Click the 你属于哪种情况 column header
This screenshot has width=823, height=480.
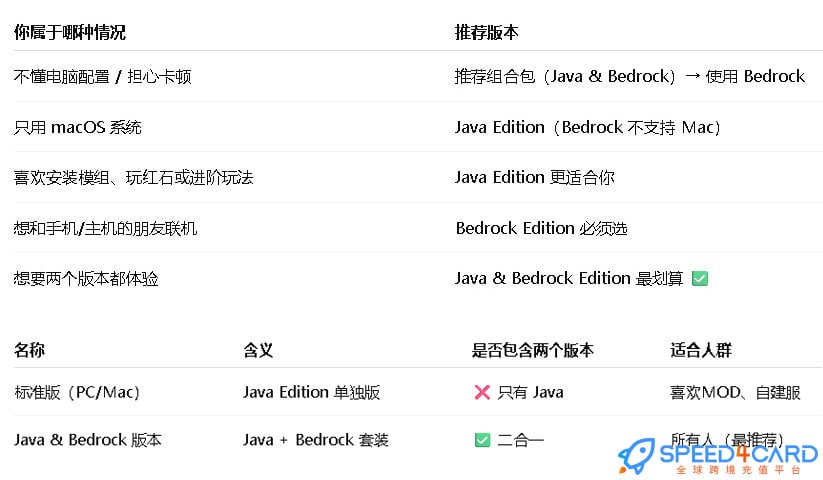(x=70, y=33)
